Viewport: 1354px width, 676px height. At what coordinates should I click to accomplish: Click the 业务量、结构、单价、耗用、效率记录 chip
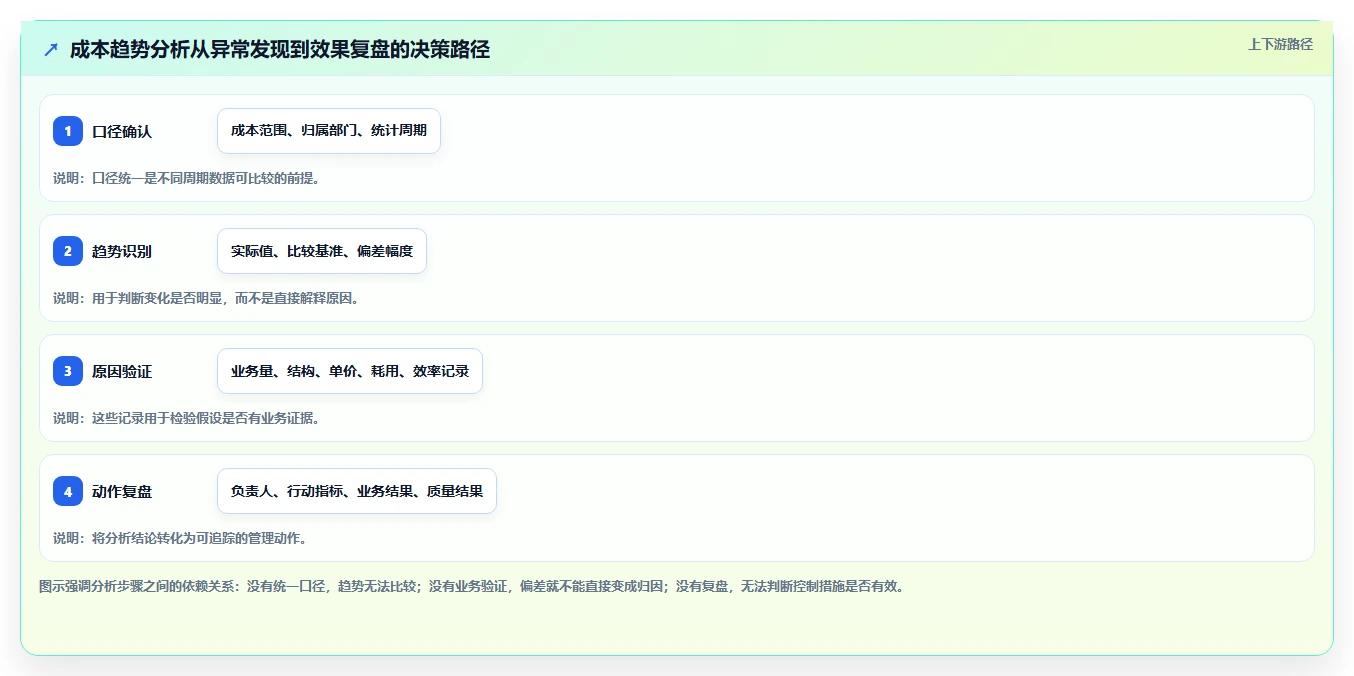[350, 371]
